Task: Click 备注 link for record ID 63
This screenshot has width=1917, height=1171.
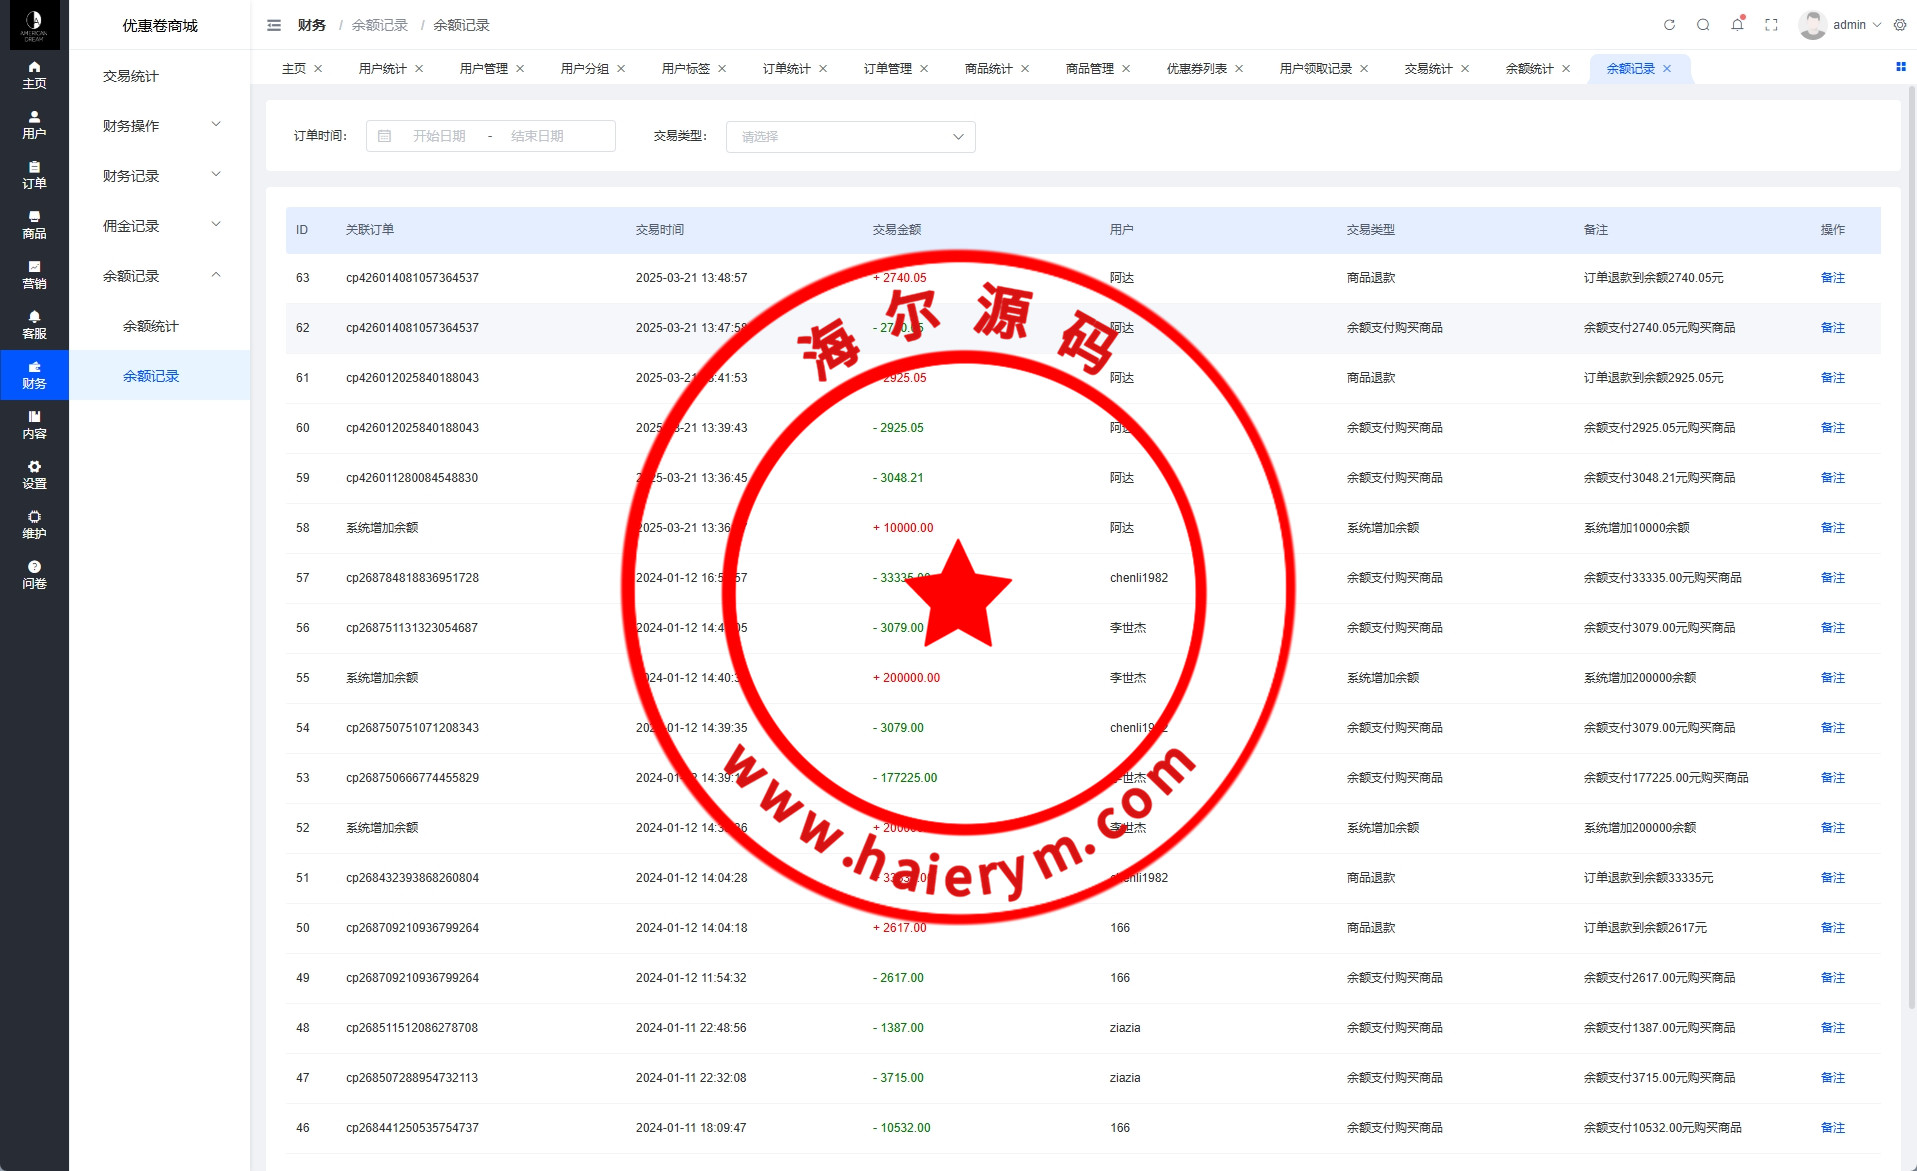Action: (1832, 278)
